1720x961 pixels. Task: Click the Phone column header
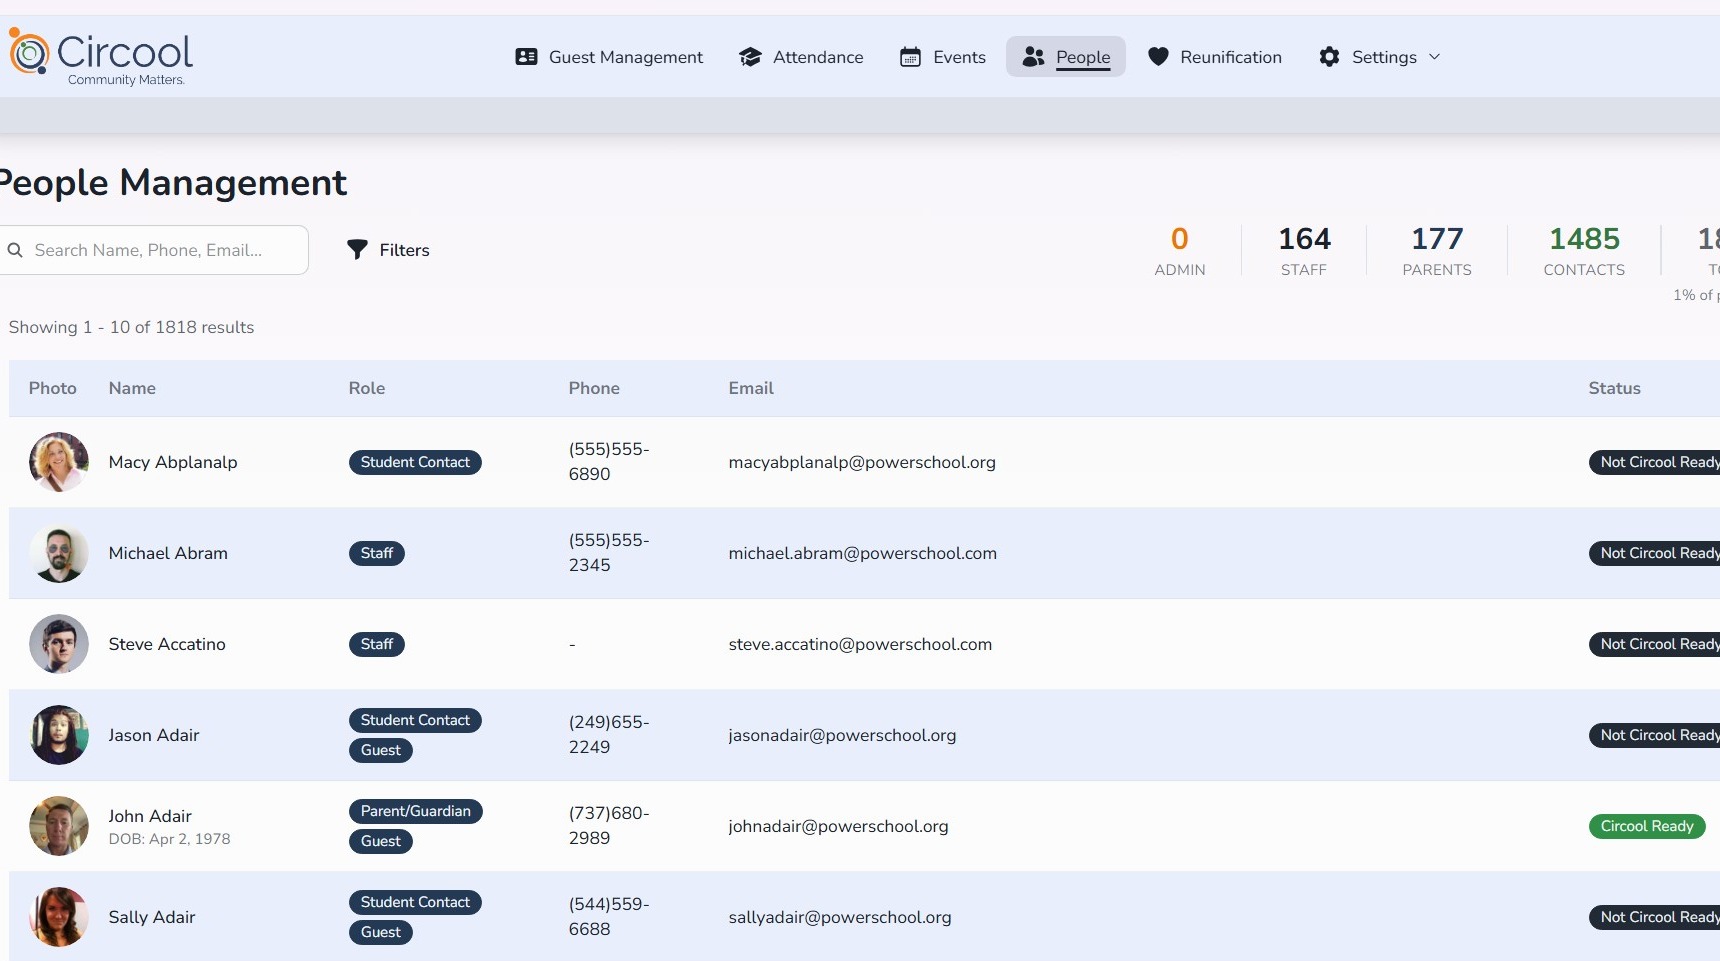tap(594, 388)
